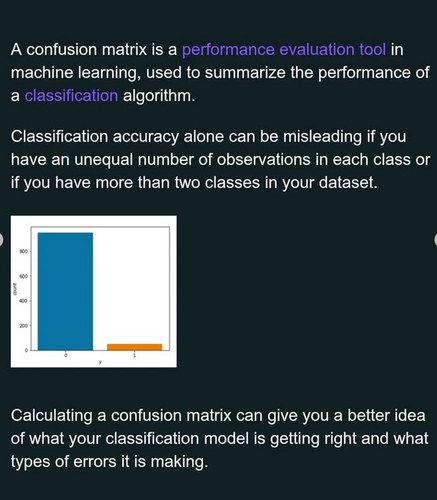This screenshot has width=437, height=500.
Task: Click the 400 tick label on chart
Action: point(23,301)
